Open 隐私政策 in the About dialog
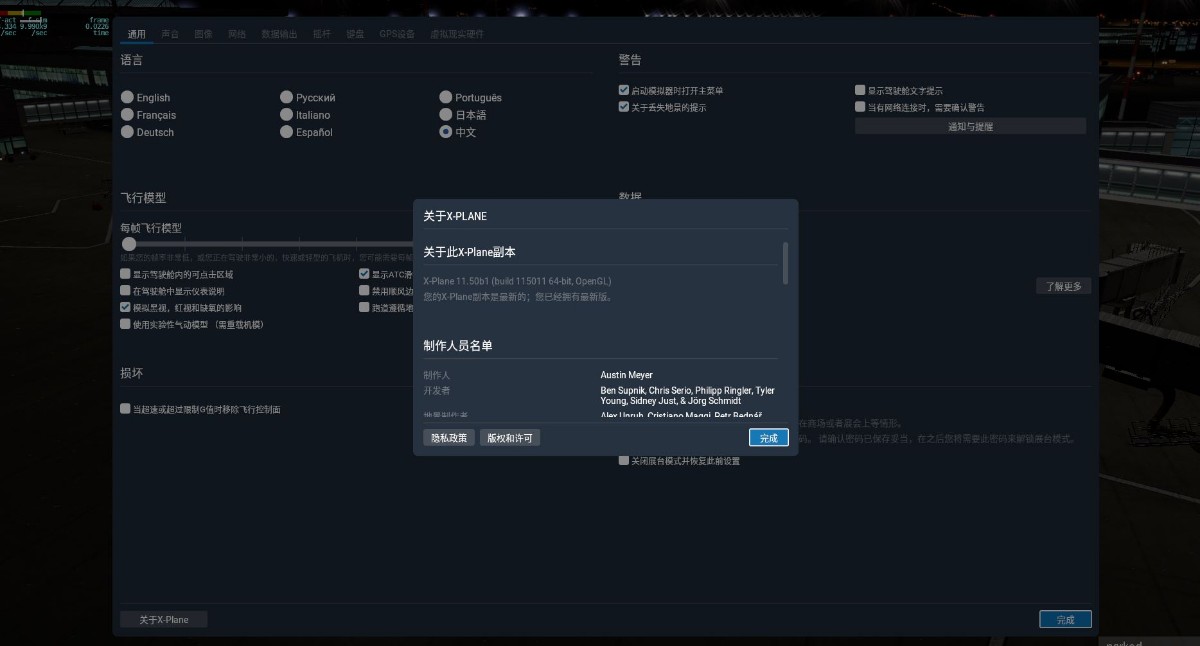 pos(449,437)
